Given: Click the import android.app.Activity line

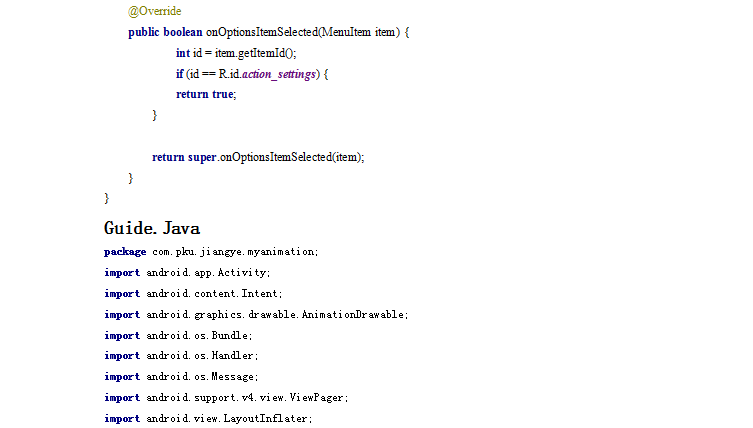Looking at the screenshot, I should (x=187, y=272).
